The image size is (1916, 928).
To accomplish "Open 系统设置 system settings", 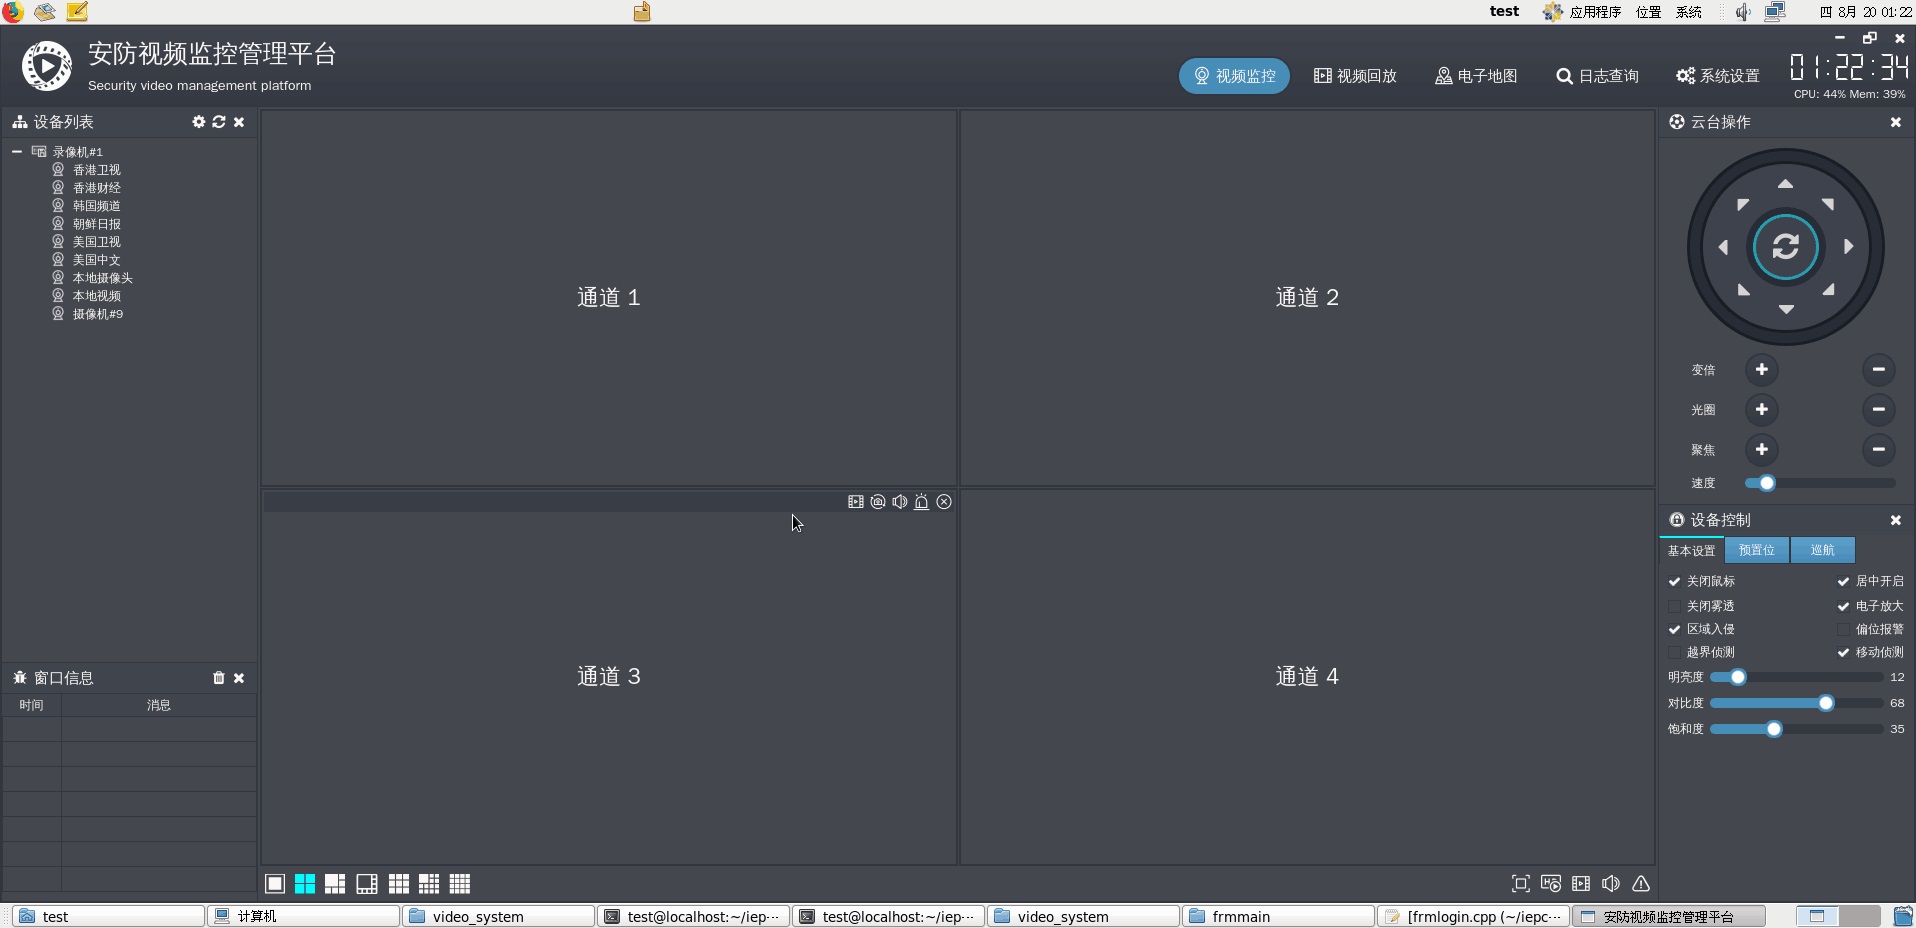I will click(x=1718, y=76).
